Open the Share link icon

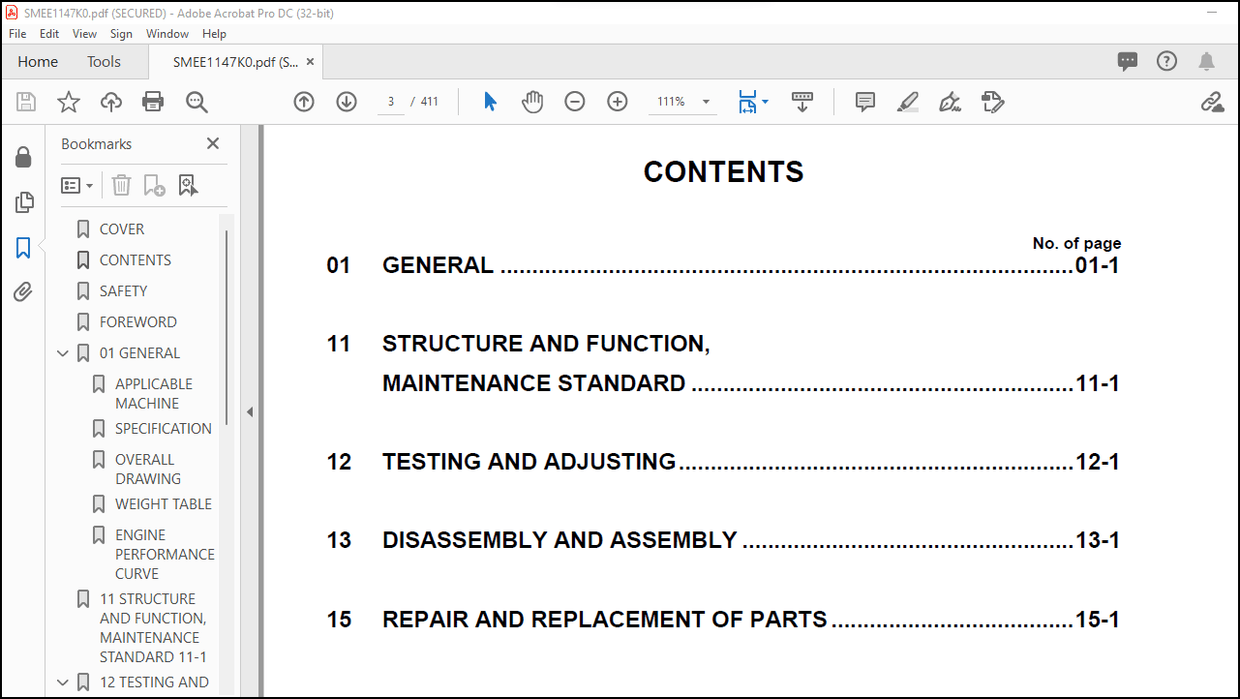[x=1212, y=101]
